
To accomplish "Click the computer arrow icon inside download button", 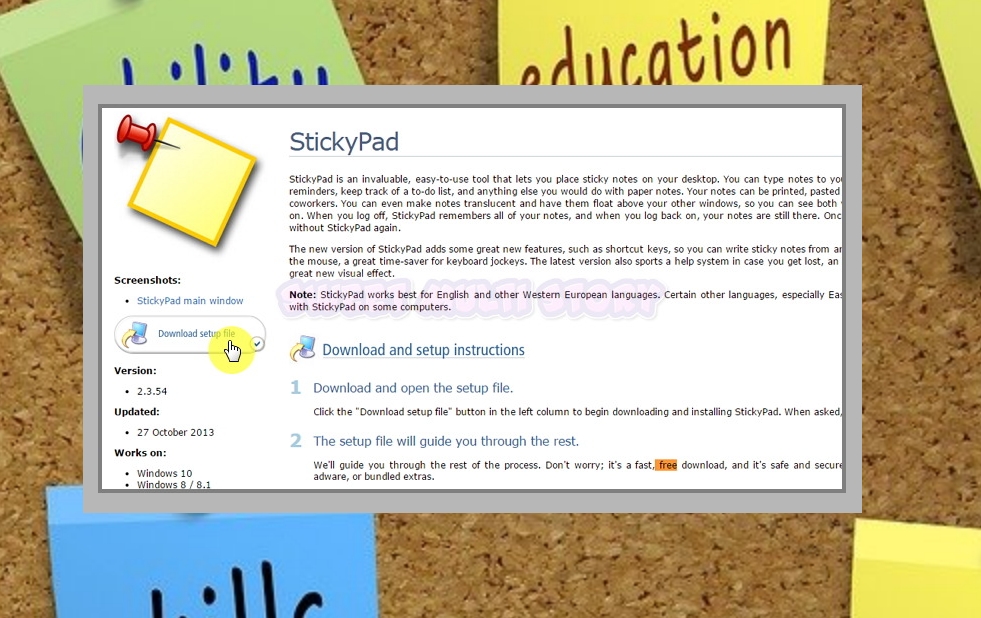I will click(135, 335).
